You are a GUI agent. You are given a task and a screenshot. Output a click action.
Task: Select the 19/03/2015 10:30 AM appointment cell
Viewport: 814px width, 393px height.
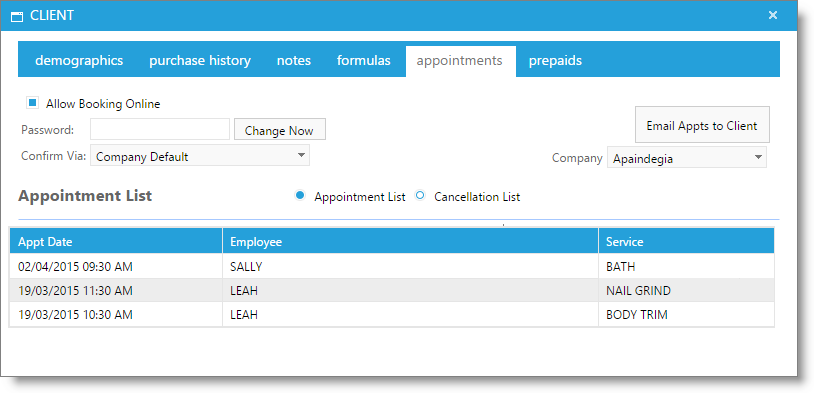(x=116, y=315)
